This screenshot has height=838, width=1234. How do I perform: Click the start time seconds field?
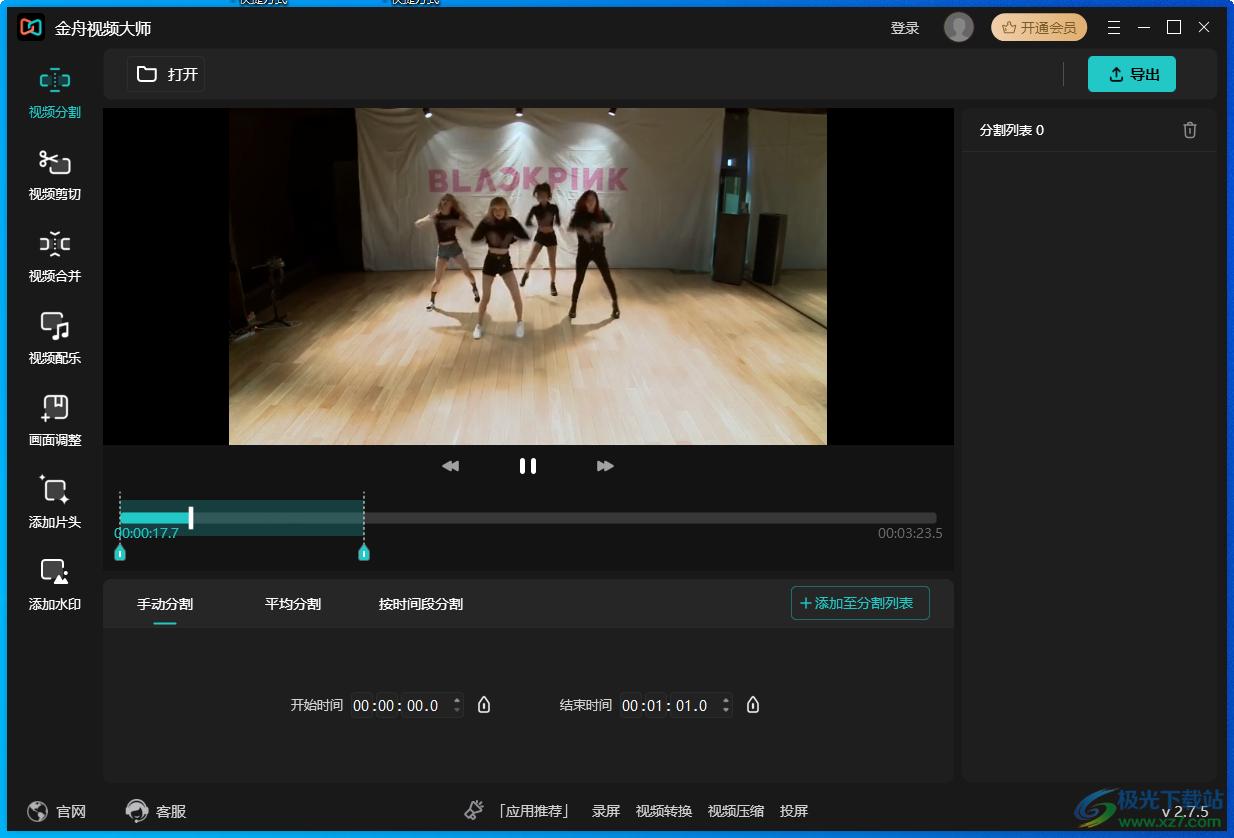point(423,705)
